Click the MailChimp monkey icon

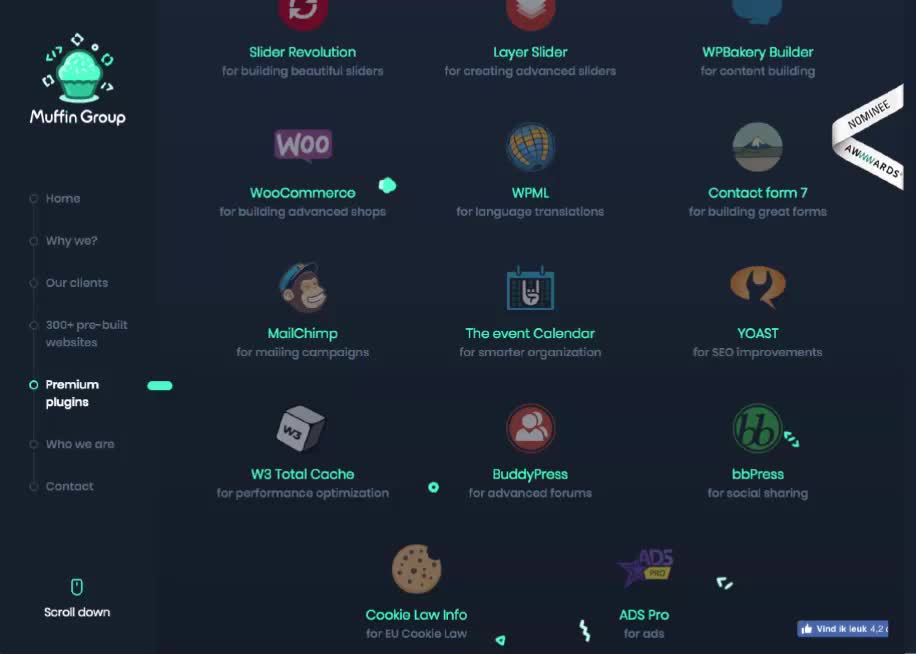[303, 287]
